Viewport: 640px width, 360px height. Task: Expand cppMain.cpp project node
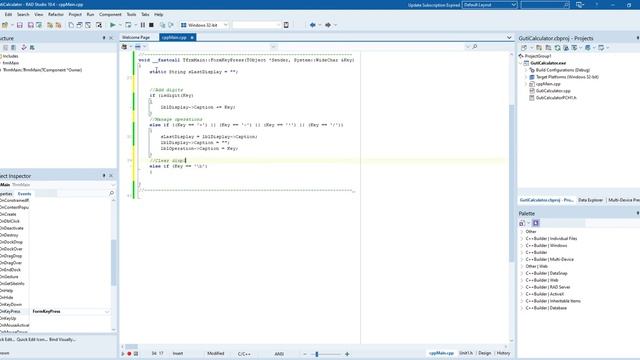click(526, 84)
